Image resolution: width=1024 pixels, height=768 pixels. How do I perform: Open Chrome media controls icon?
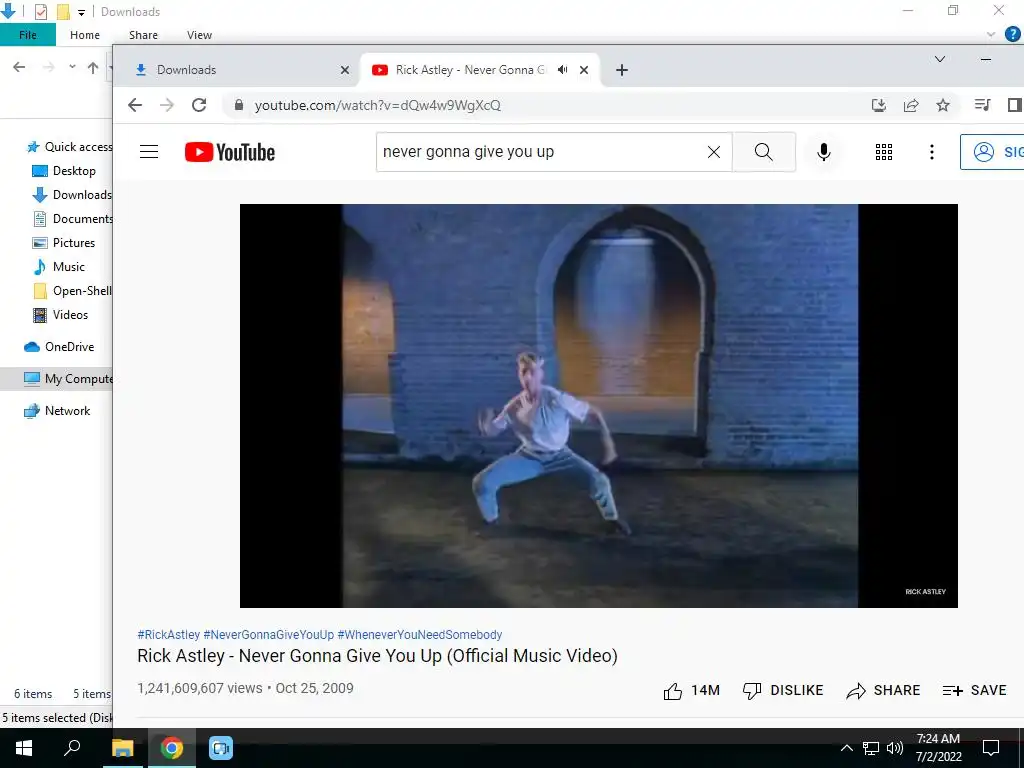[x=982, y=105]
